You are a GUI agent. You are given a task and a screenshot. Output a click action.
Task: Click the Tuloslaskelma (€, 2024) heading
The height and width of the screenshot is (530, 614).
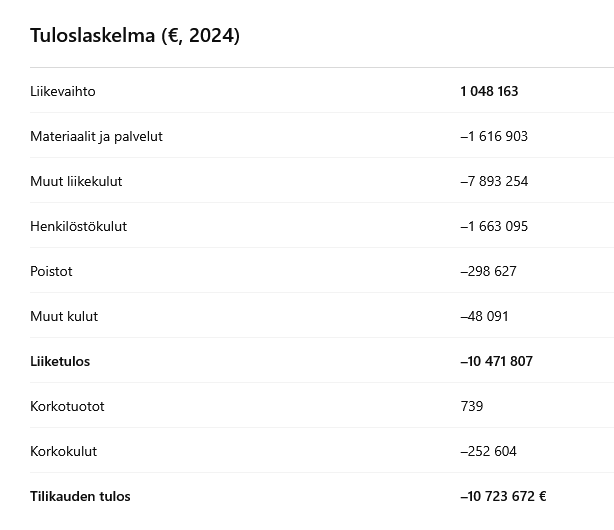point(135,36)
